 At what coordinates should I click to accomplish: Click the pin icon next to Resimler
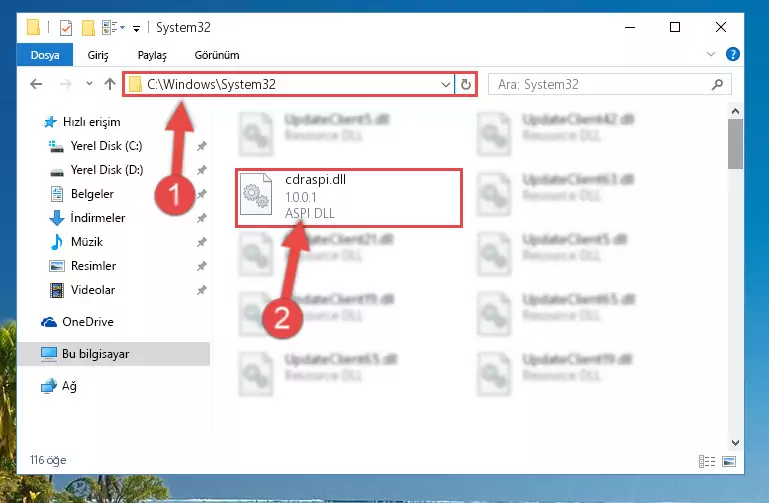coord(202,266)
